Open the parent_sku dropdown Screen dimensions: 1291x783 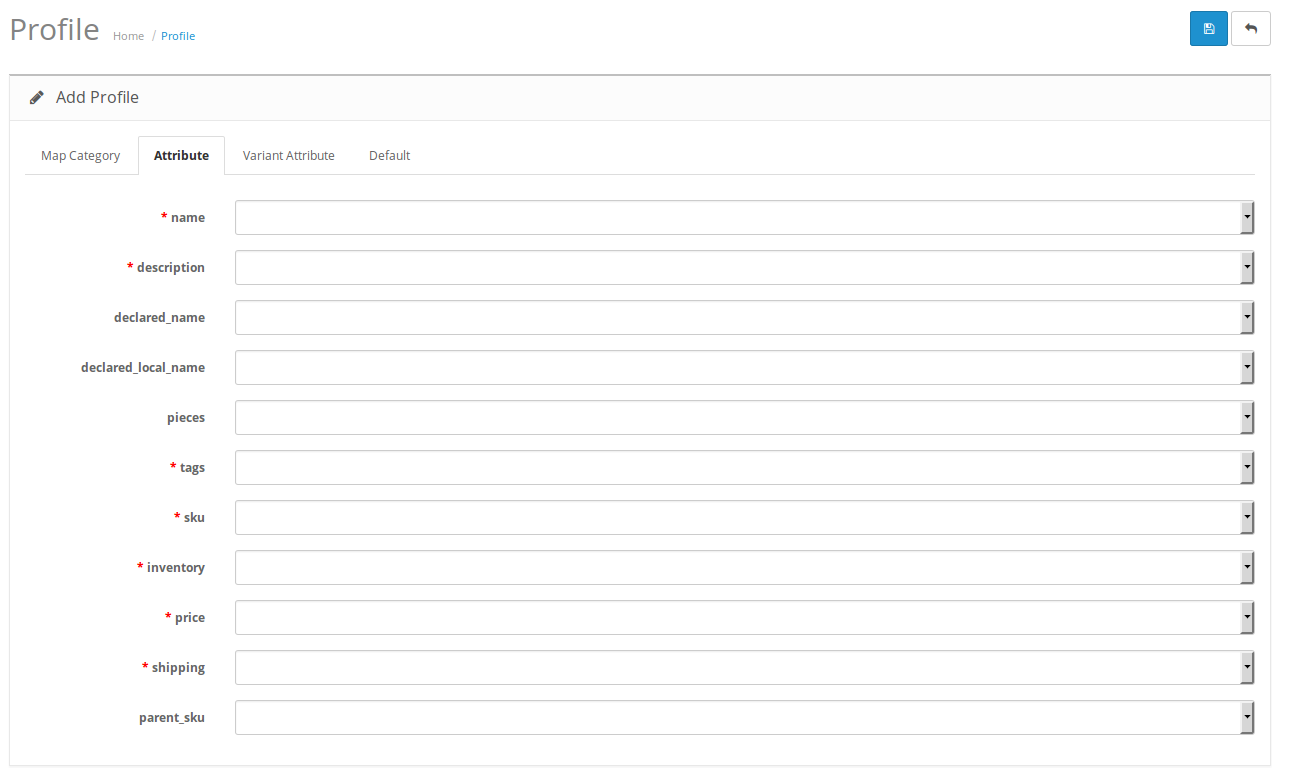pos(744,717)
